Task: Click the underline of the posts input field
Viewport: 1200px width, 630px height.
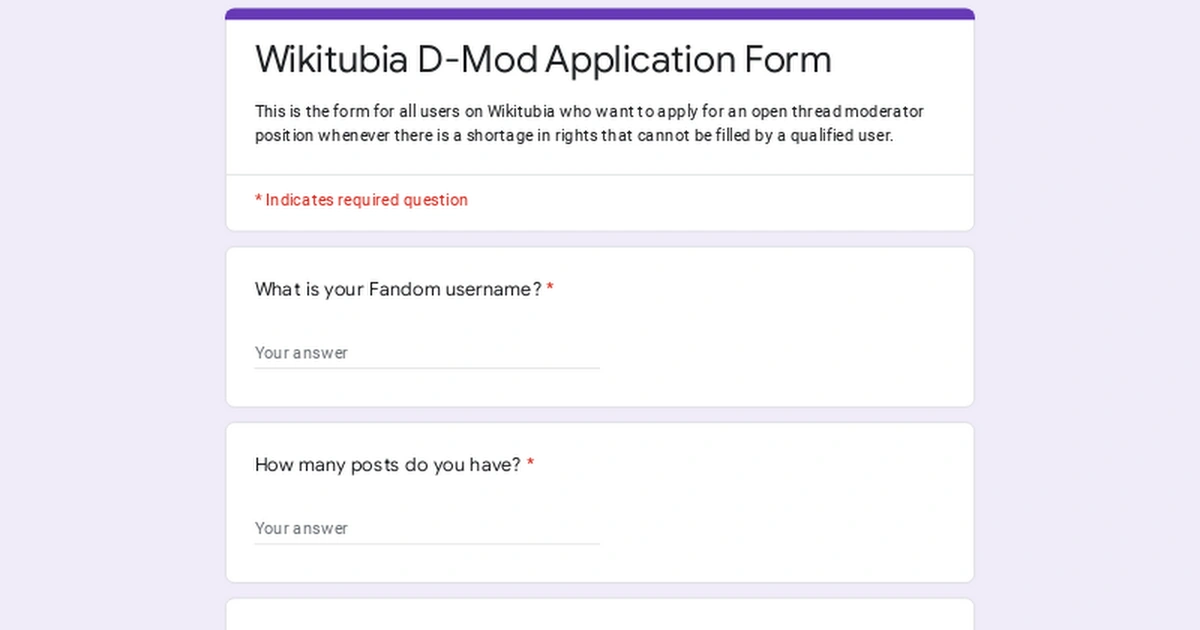Action: [x=427, y=543]
